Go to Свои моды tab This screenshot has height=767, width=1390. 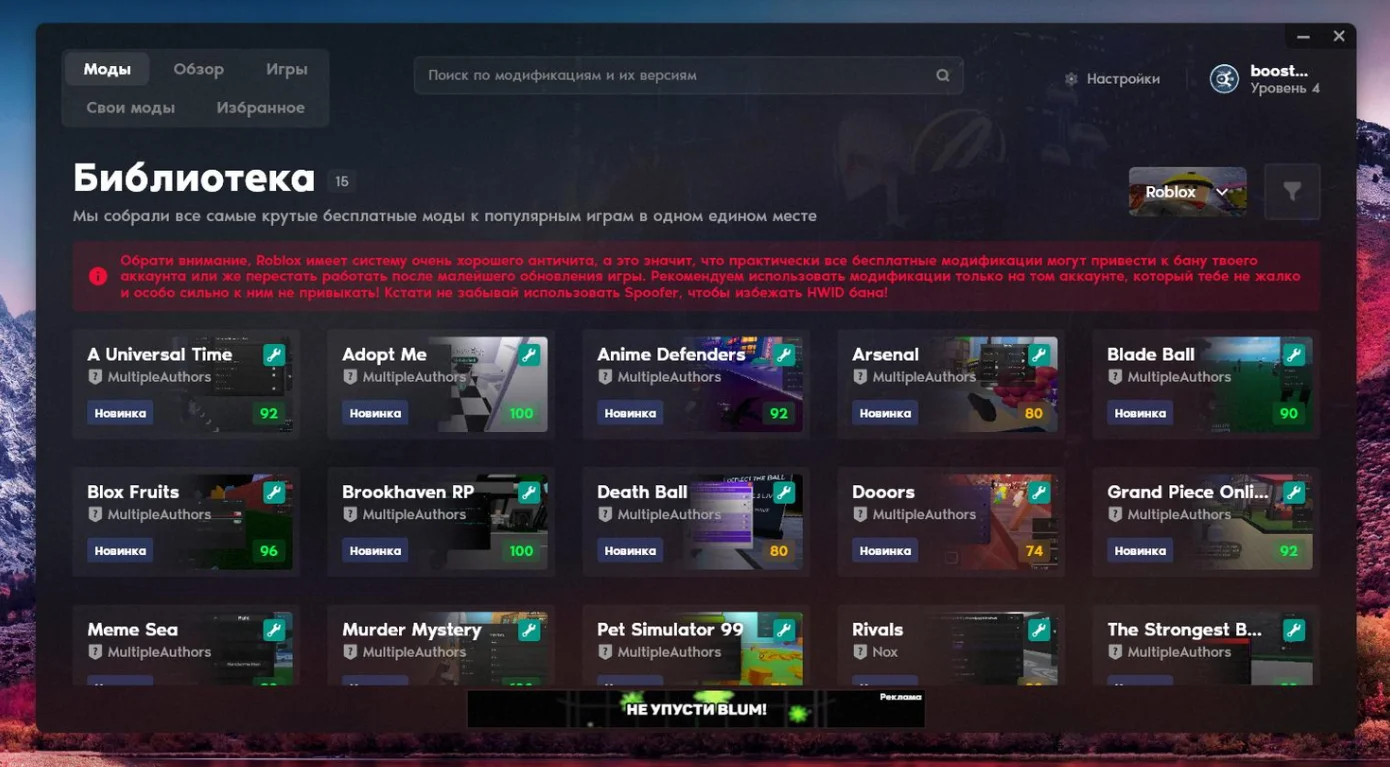point(130,108)
